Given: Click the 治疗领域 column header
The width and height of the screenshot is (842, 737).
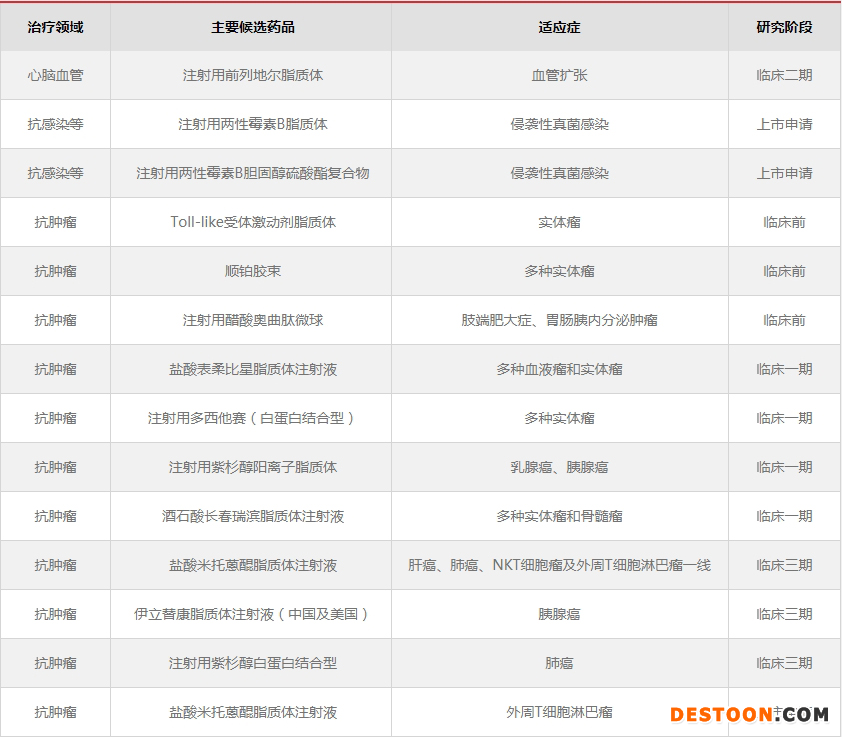Looking at the screenshot, I should click(55, 27).
